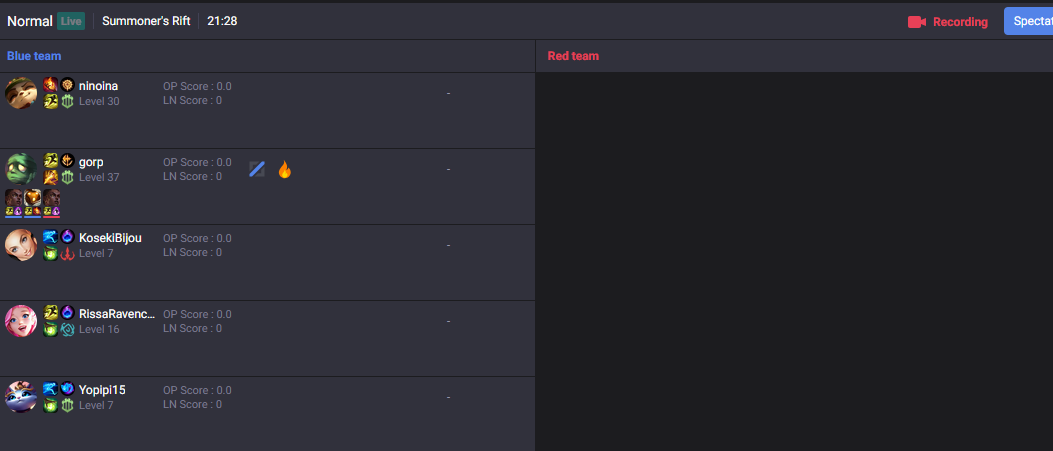Click ninoina's Ignite summoner spell icon
This screenshot has width=1053, height=451.
50,85
